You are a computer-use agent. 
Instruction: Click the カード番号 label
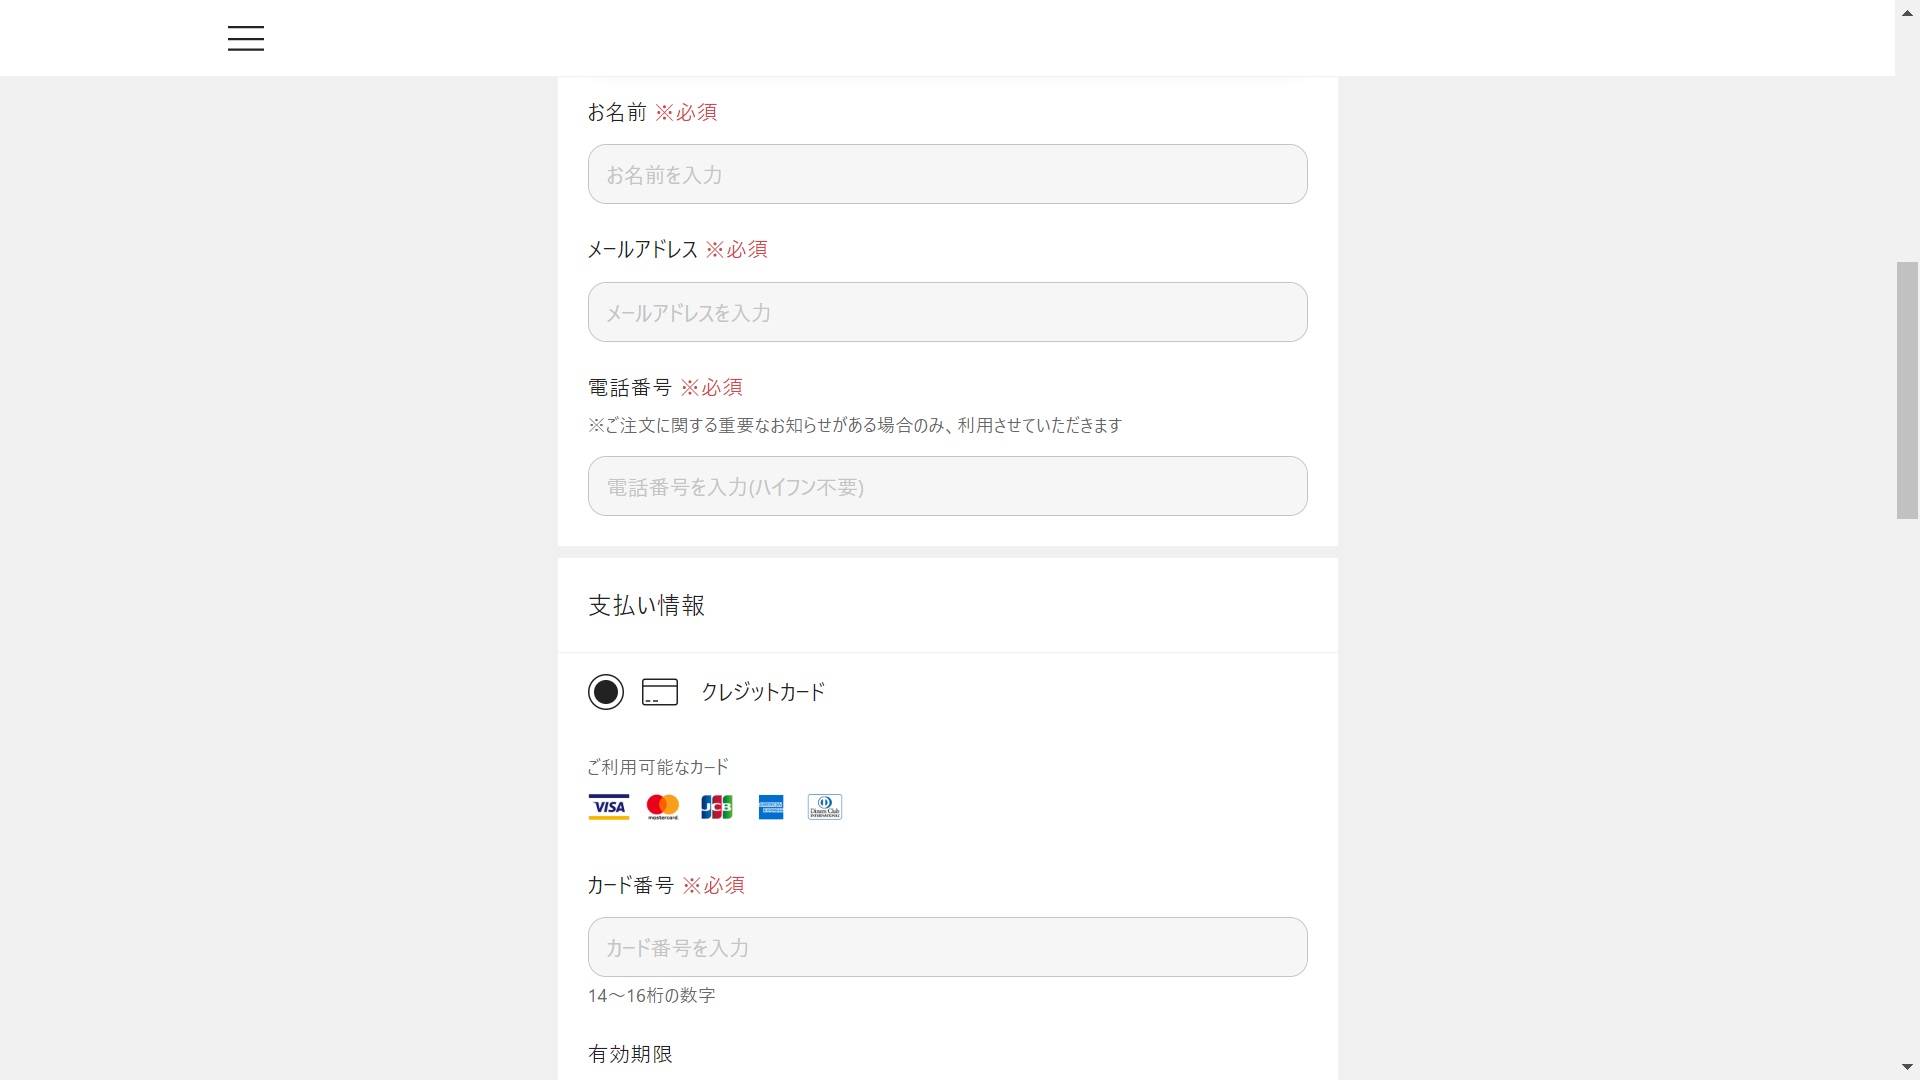[x=631, y=885]
